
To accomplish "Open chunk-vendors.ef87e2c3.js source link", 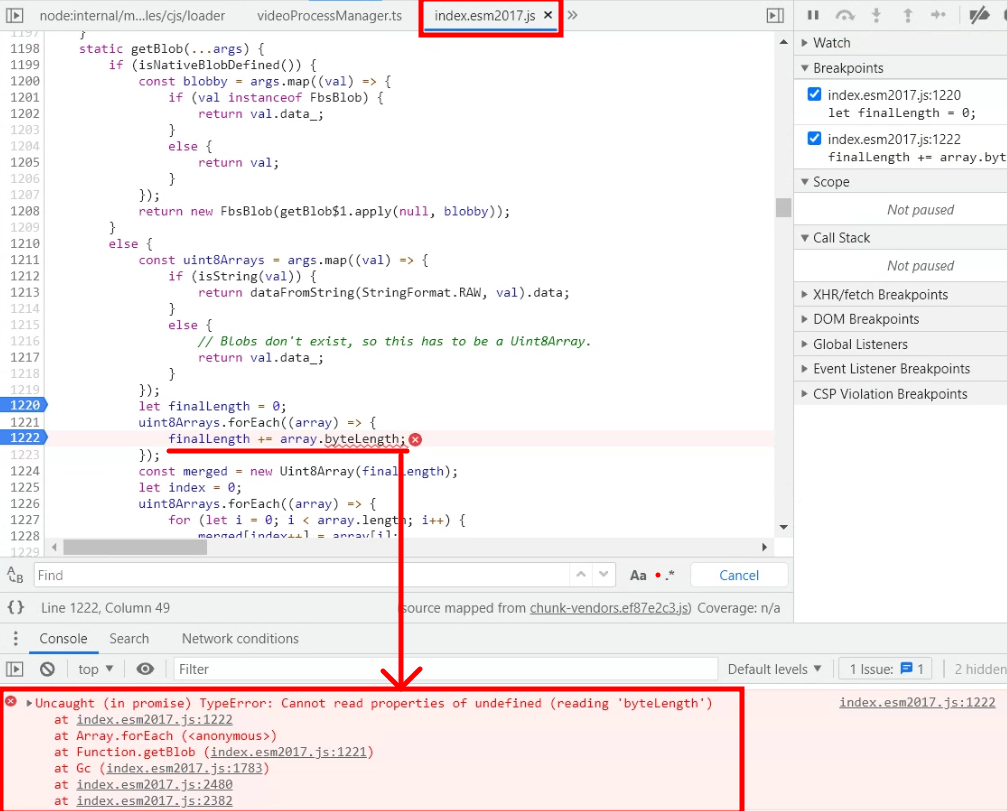I will 609,607.
